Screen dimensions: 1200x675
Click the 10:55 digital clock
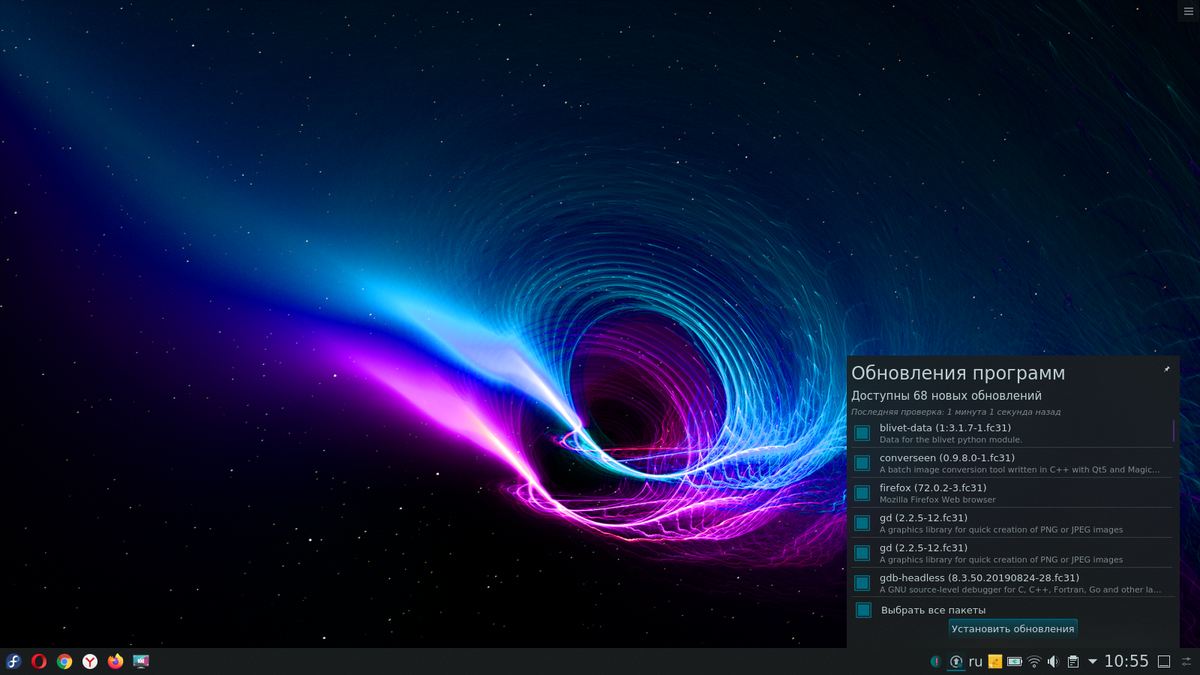coord(1126,661)
